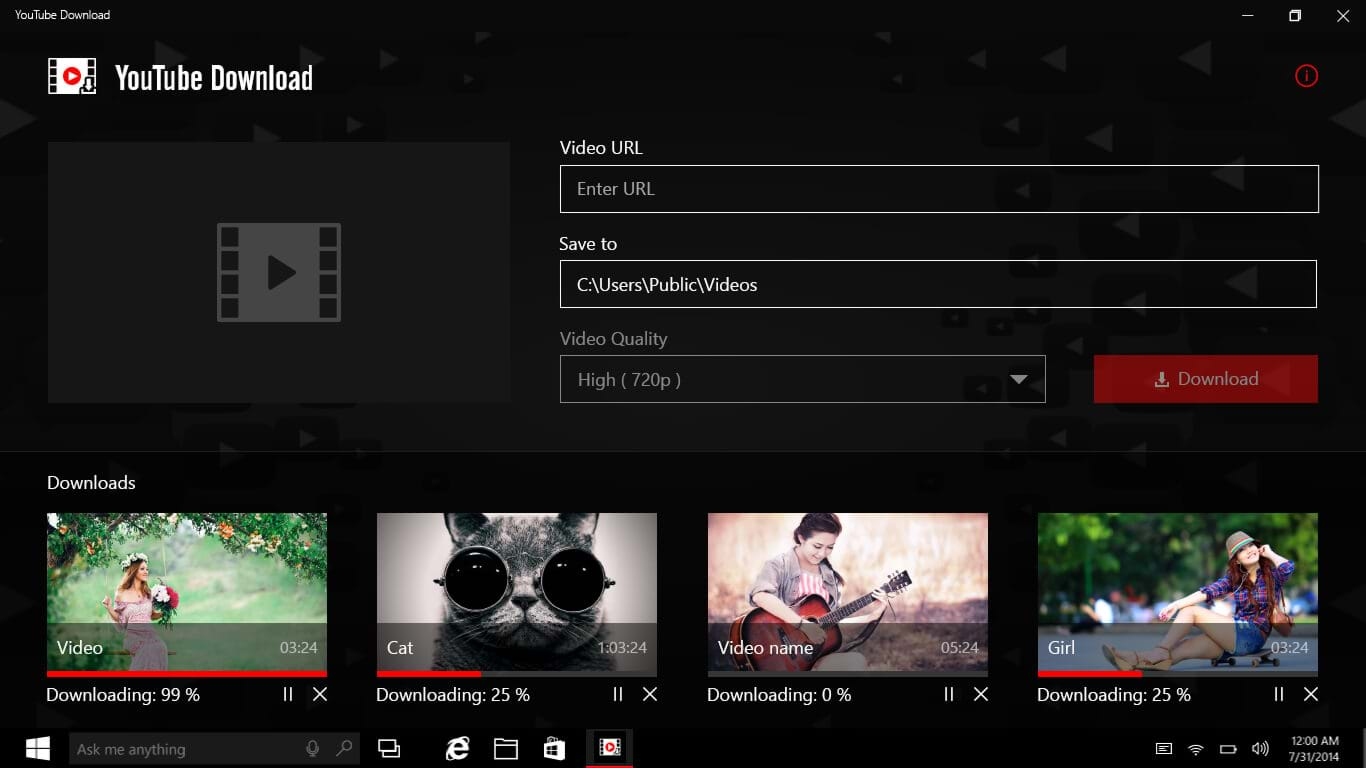Click the 'Downloads' section heading
Viewport: 1366px width, 768px height.
click(91, 483)
